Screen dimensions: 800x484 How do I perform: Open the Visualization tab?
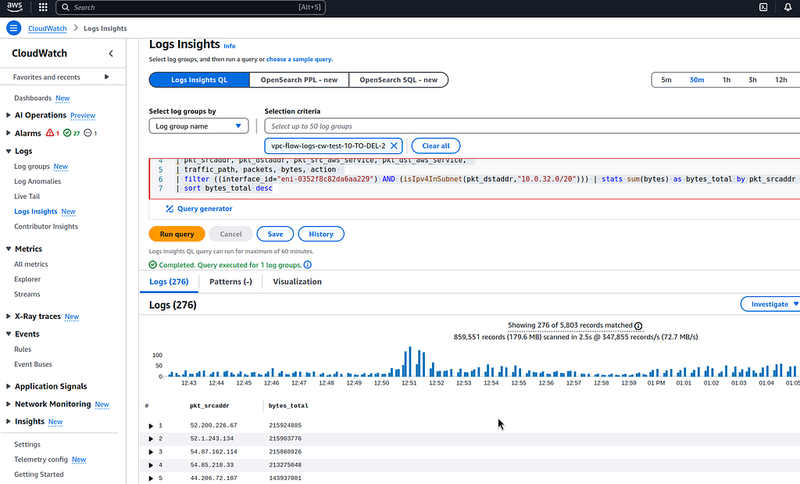297,282
